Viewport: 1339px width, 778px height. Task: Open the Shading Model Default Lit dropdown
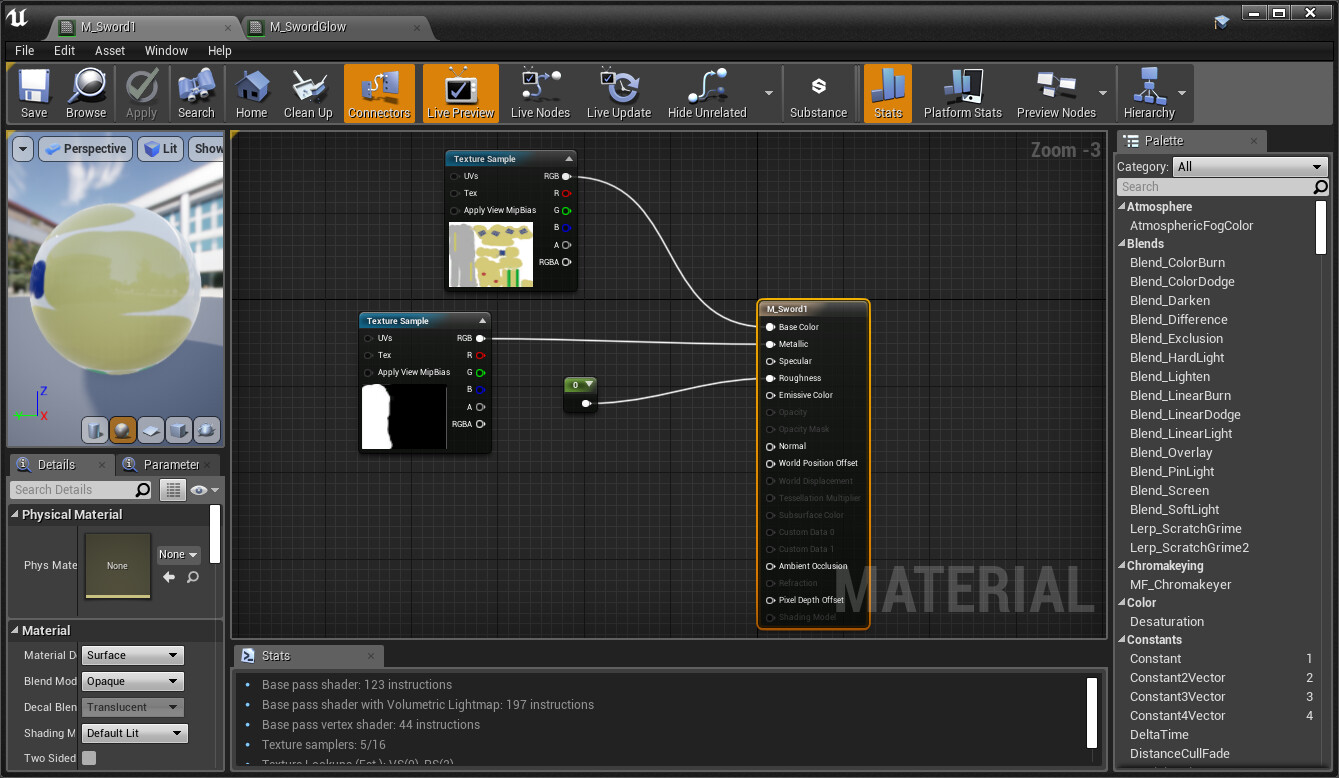click(x=135, y=733)
